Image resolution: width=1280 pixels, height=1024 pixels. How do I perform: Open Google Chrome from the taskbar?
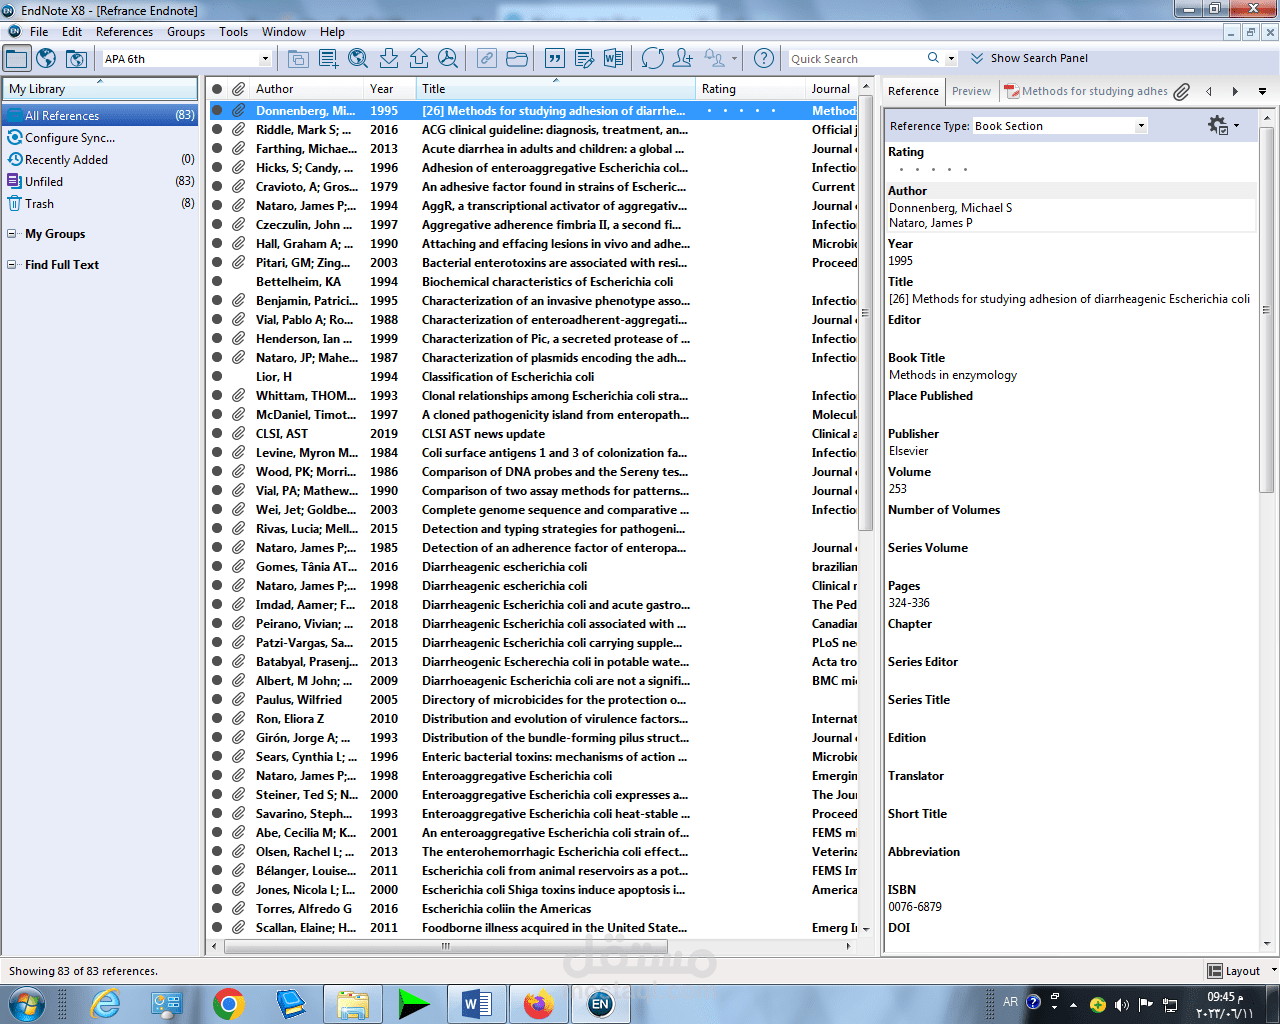coord(229,1003)
